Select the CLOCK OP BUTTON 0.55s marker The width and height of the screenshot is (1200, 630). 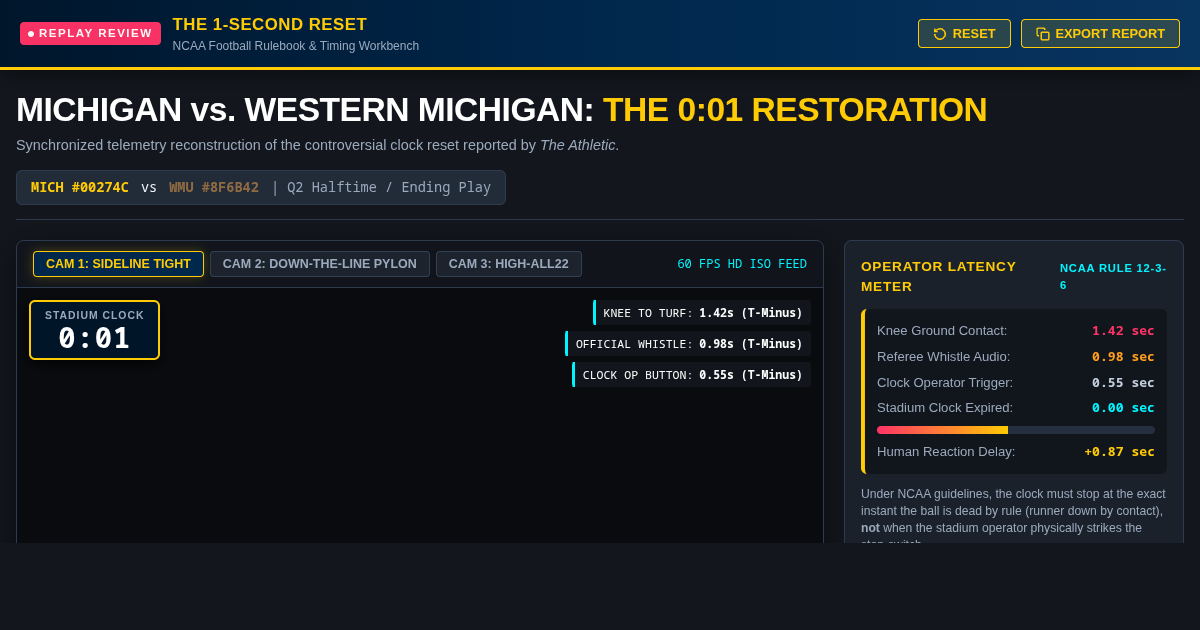692,375
